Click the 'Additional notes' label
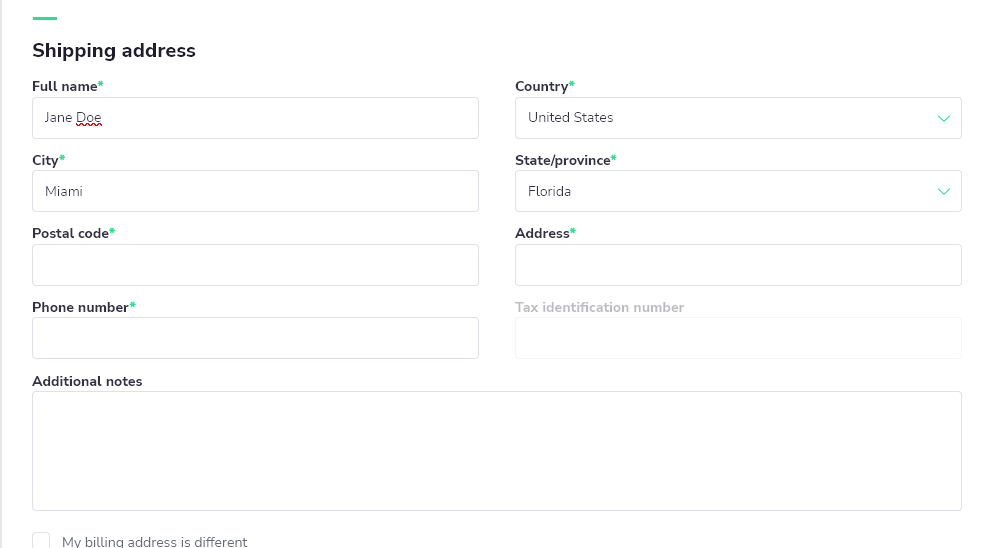Viewport: 991px width, 548px height. (x=87, y=381)
